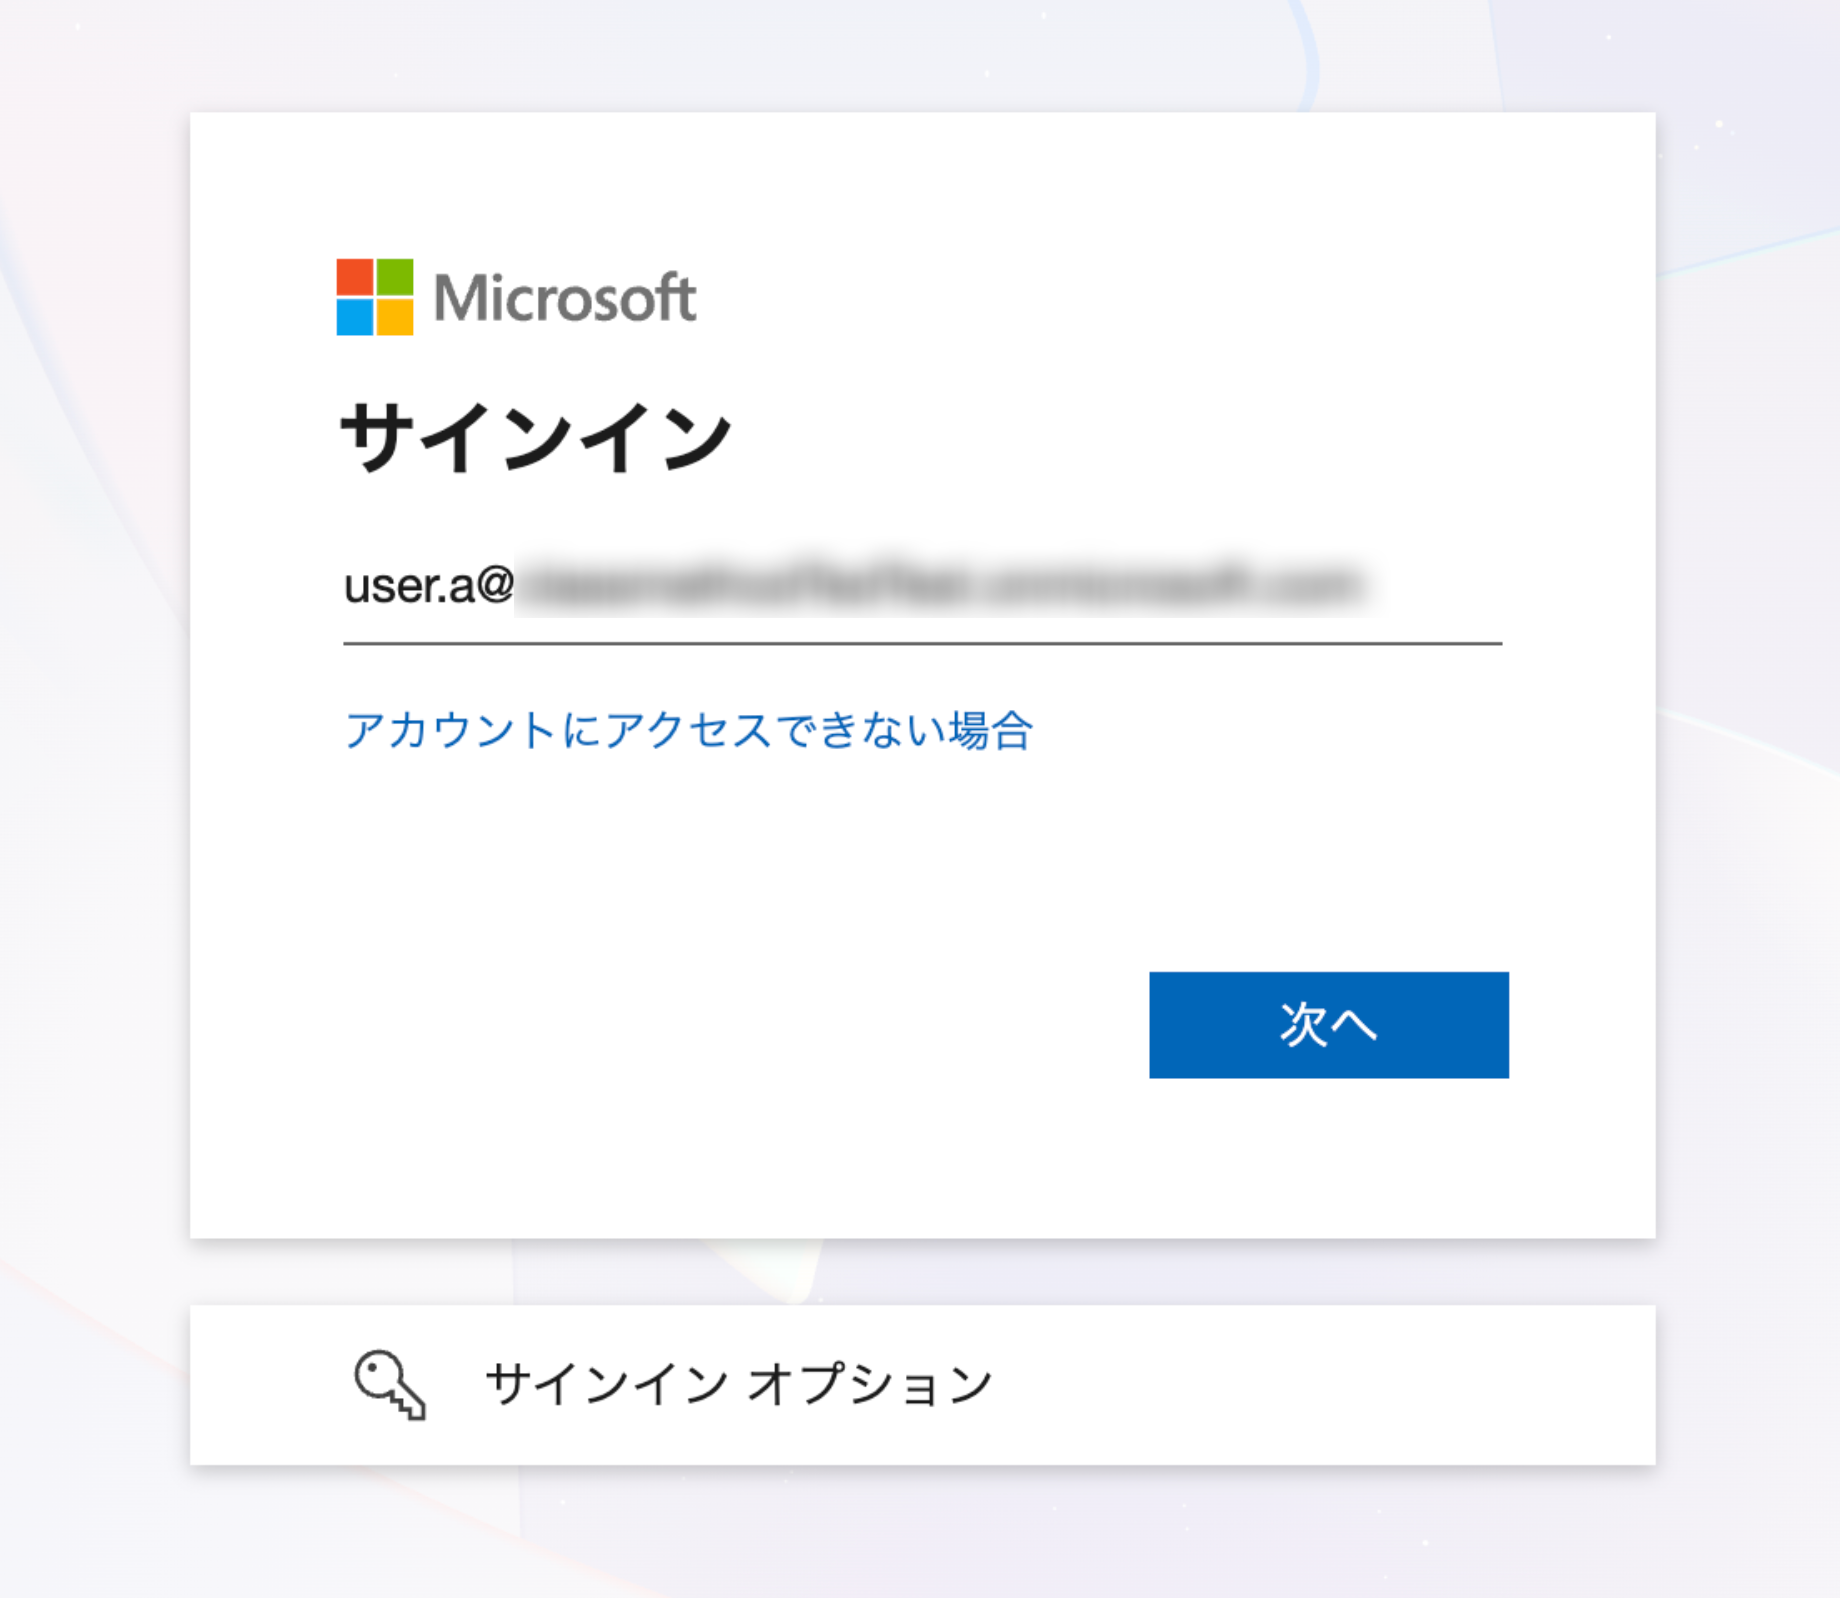Screen dimensions: 1840x1598
Task: Click the blue square of the Microsoft logo
Action: (356, 319)
